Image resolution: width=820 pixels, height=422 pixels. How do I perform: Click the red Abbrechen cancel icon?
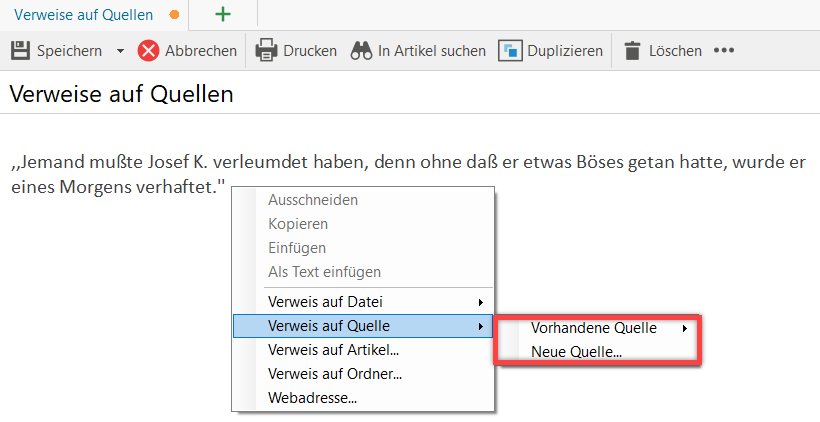tap(148, 50)
